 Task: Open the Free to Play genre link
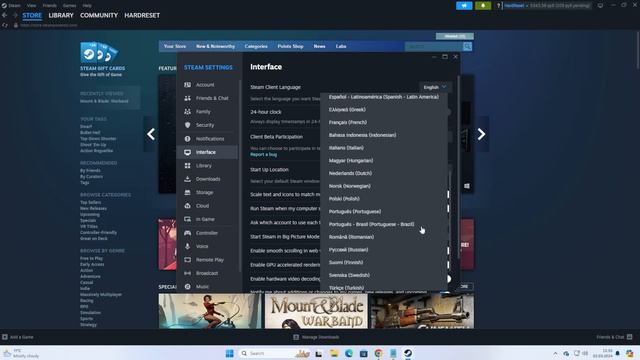(91, 258)
